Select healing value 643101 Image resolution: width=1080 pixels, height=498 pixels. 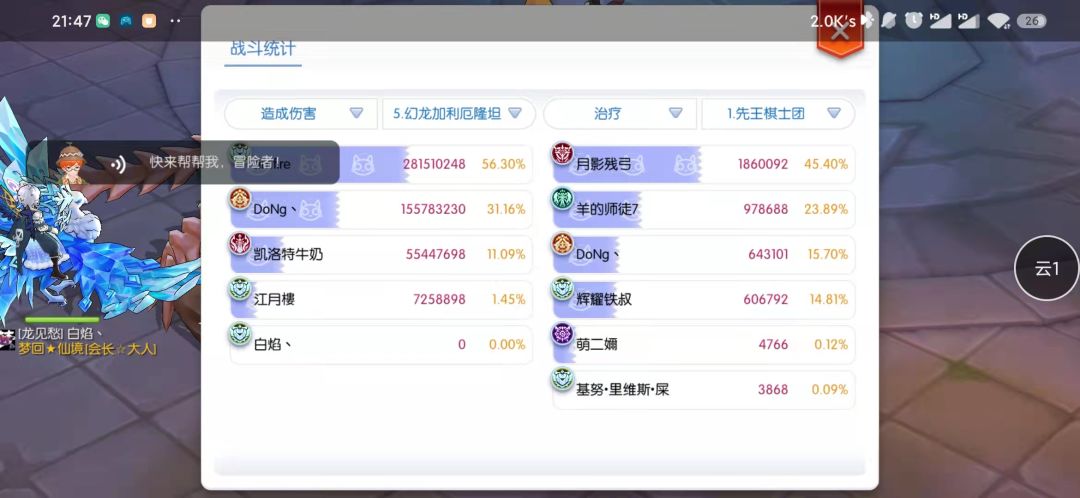point(768,254)
